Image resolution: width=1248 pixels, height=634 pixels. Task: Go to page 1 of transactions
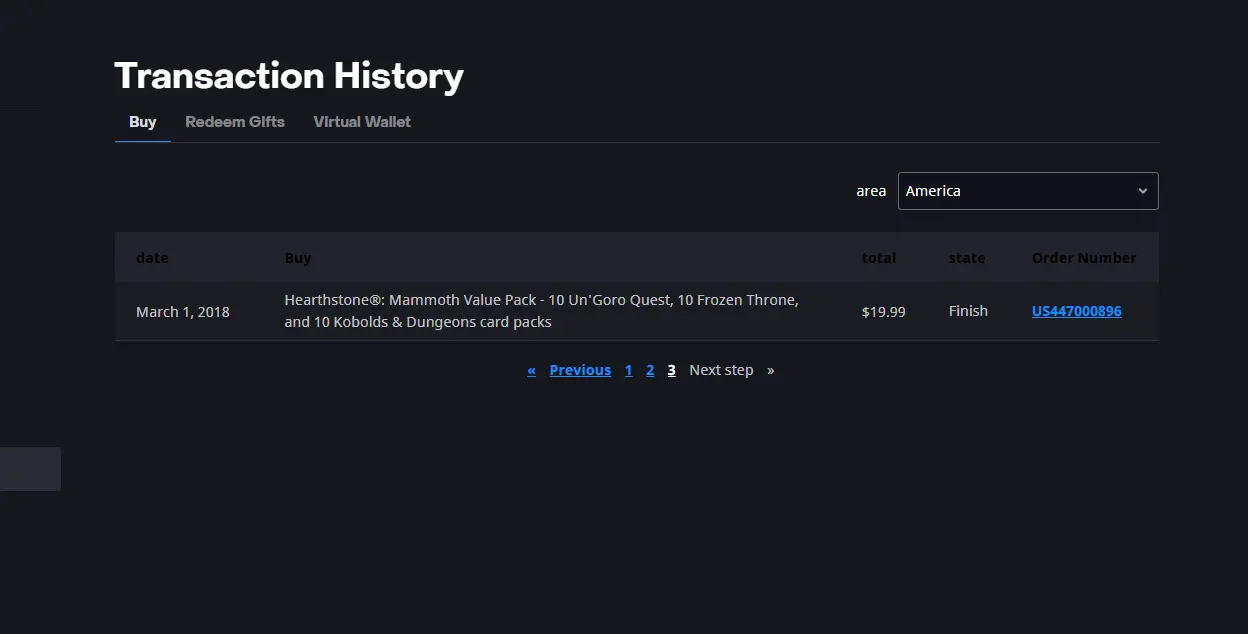click(628, 370)
